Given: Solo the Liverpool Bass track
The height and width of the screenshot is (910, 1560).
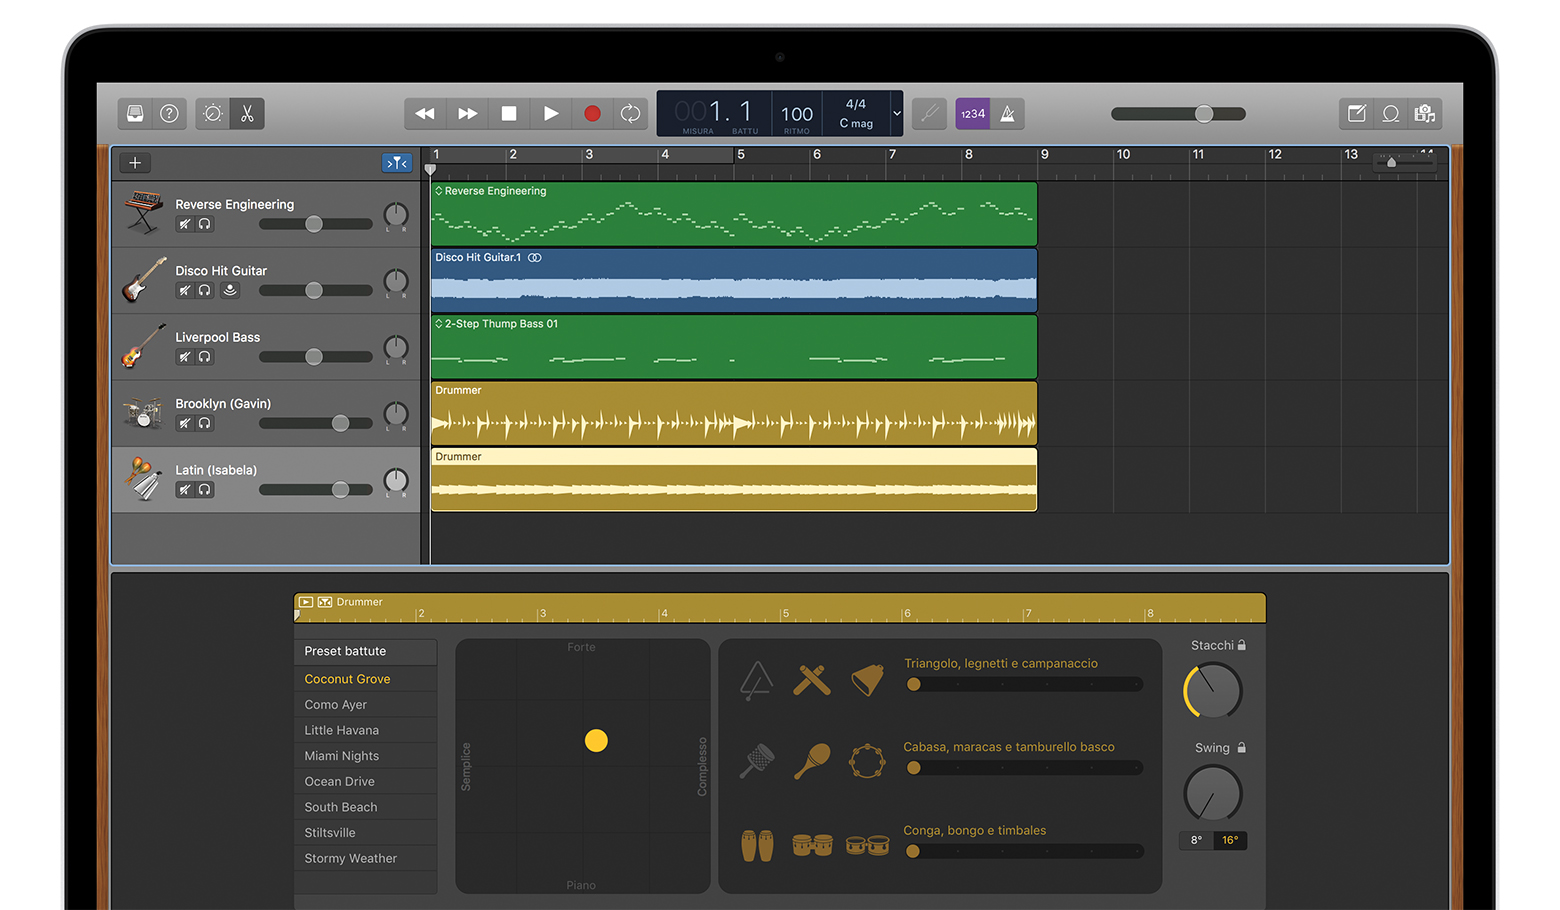Looking at the screenshot, I should pos(205,357).
